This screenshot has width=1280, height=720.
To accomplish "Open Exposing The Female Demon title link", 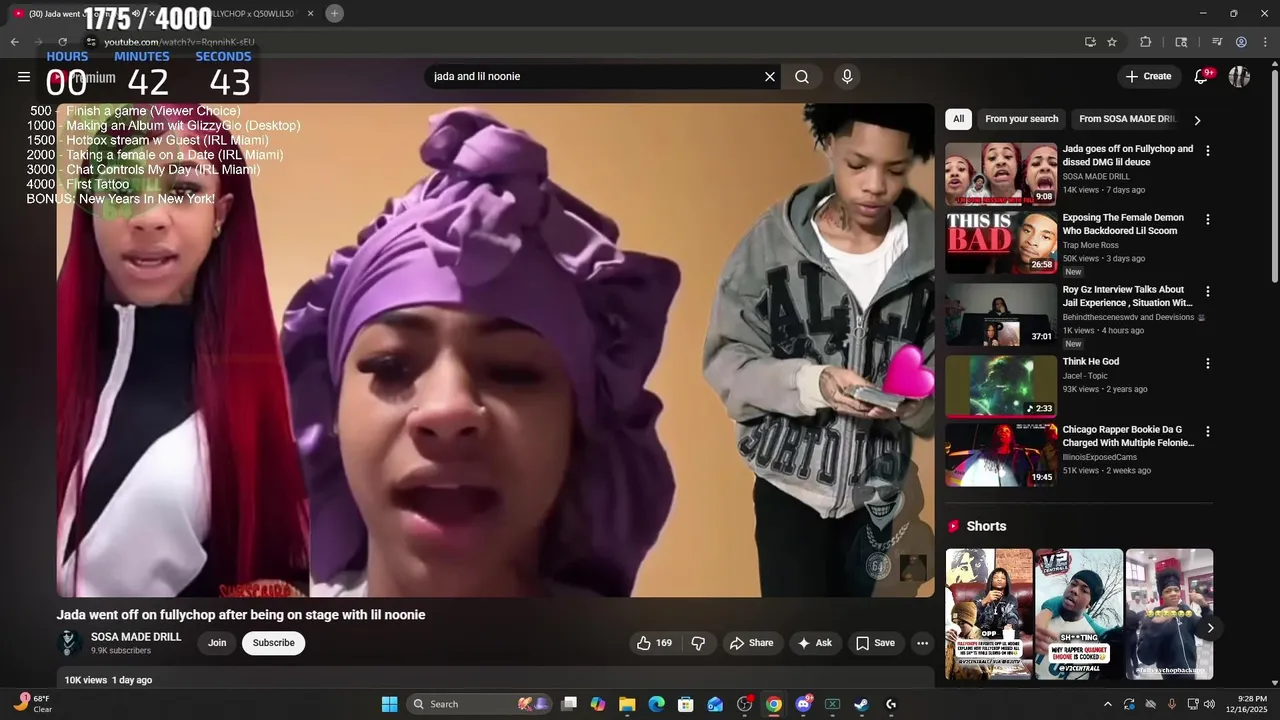I will (x=1123, y=224).
